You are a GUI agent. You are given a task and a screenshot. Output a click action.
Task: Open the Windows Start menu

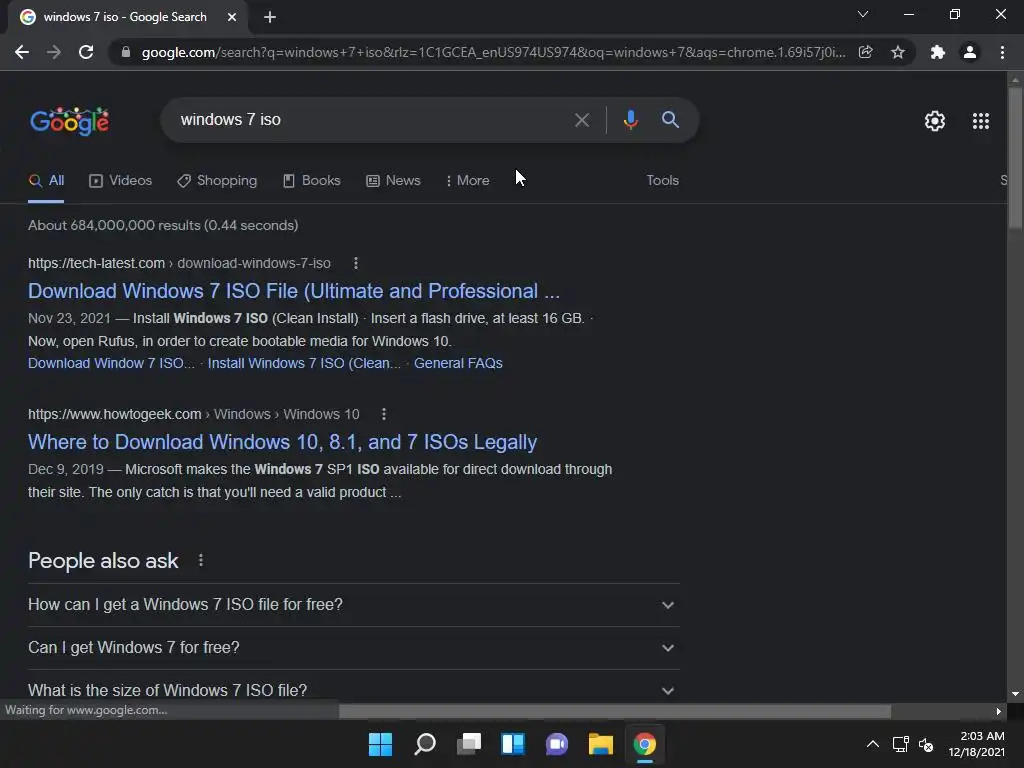tap(380, 744)
